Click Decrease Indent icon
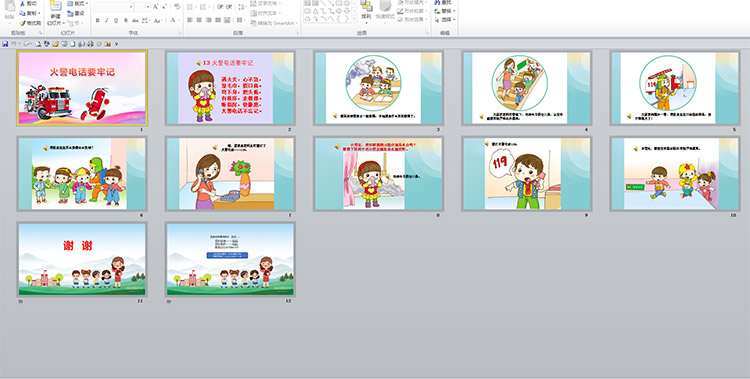The width and height of the screenshot is (750, 379). point(220,7)
